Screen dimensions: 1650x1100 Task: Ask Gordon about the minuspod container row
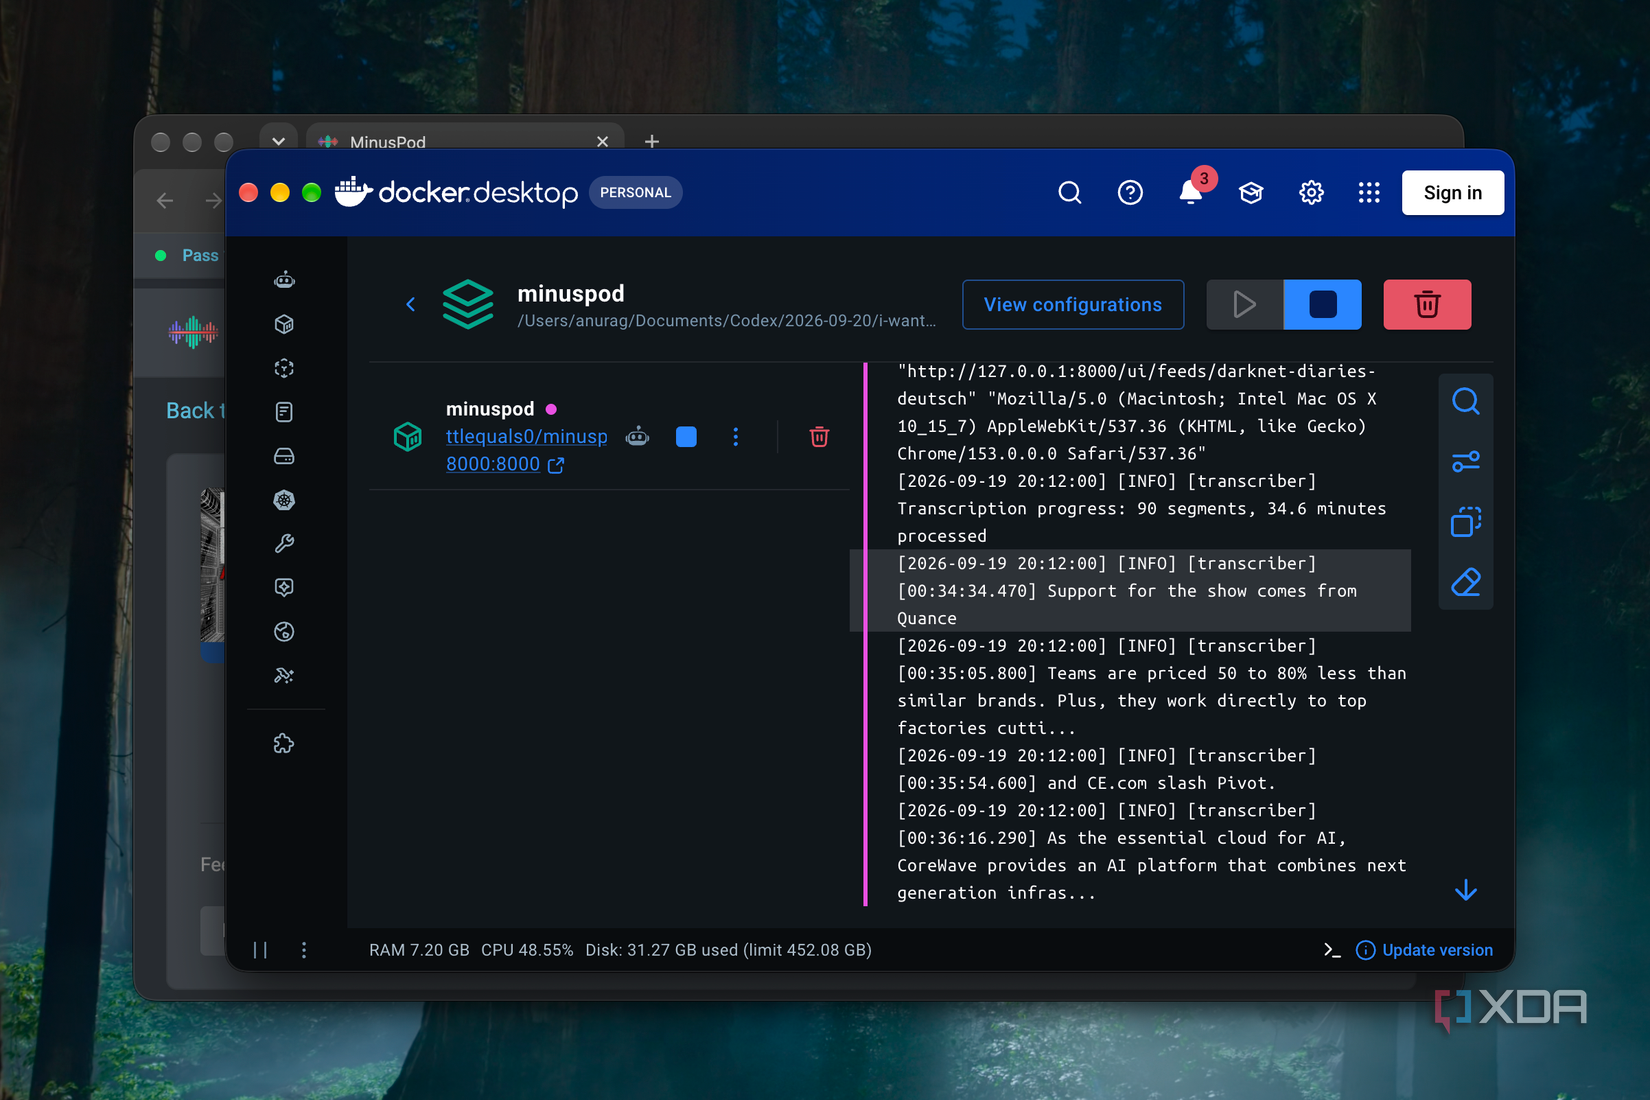[x=638, y=436]
